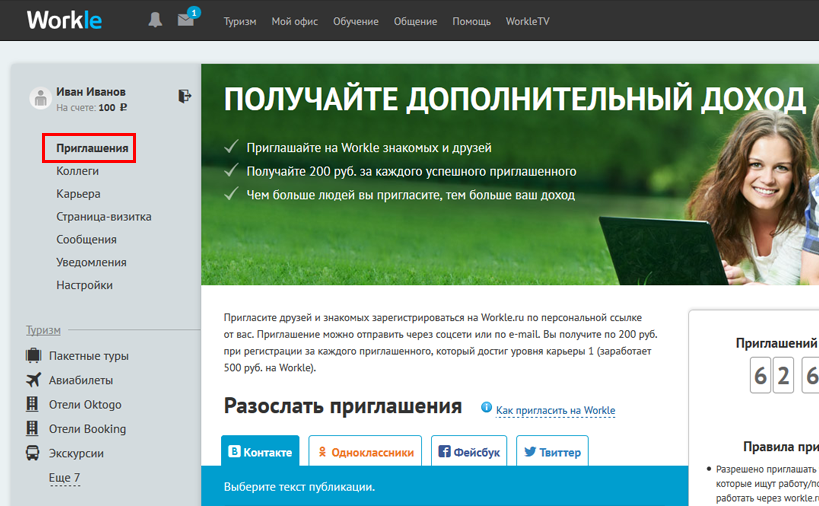The image size is (819, 506).
Task: Open Коллеги in the sidebar
Action: 77,171
